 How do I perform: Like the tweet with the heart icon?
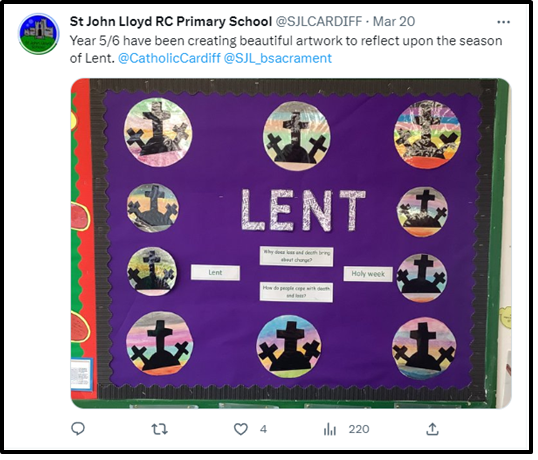click(x=241, y=429)
